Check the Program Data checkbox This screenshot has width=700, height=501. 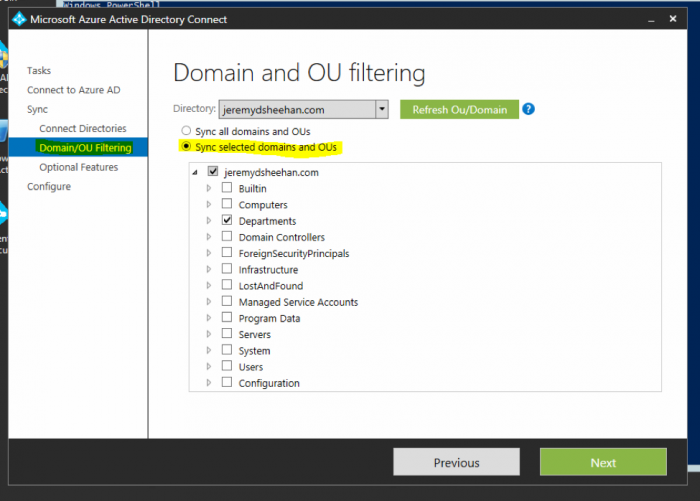pos(227,317)
